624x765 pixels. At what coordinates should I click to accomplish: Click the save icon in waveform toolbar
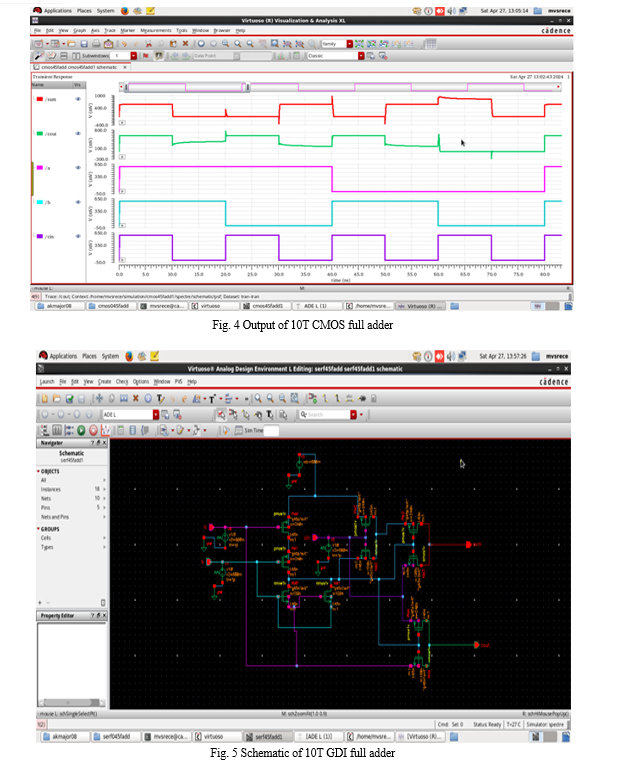click(84, 44)
